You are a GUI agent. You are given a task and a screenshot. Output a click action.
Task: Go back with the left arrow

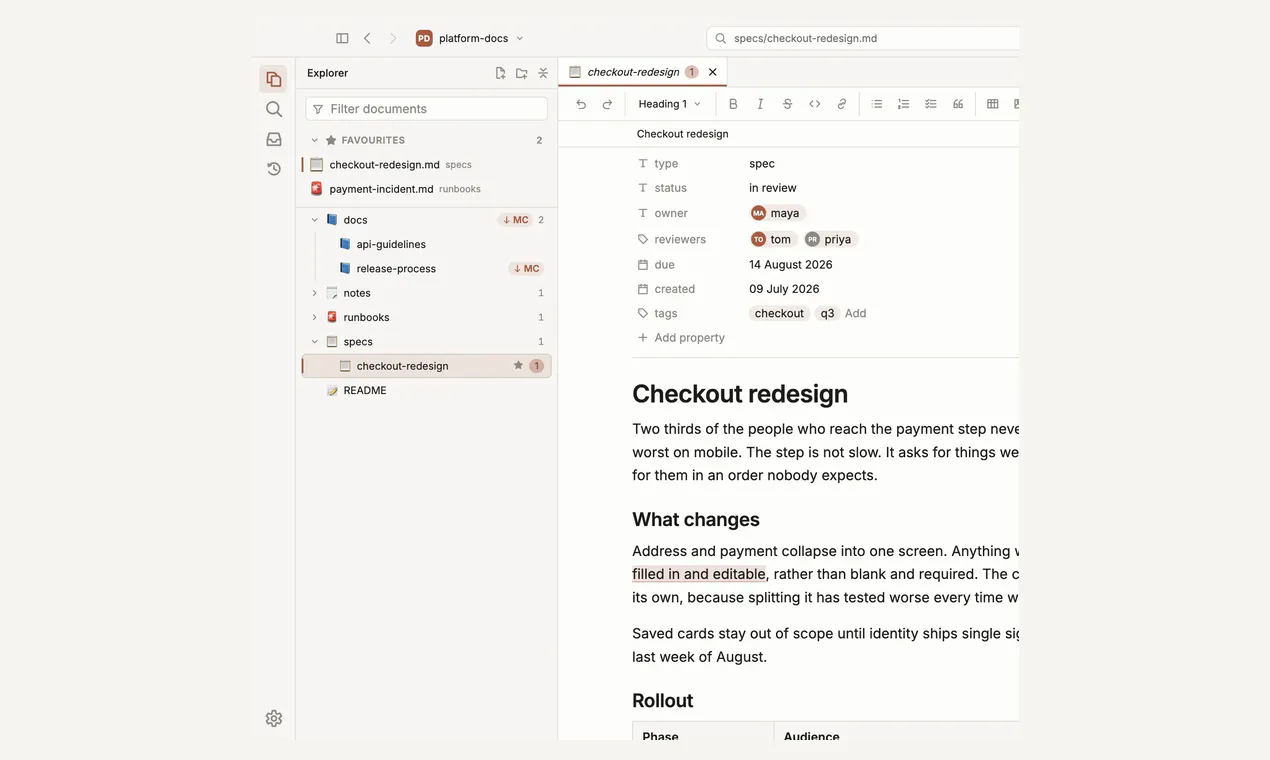point(367,38)
